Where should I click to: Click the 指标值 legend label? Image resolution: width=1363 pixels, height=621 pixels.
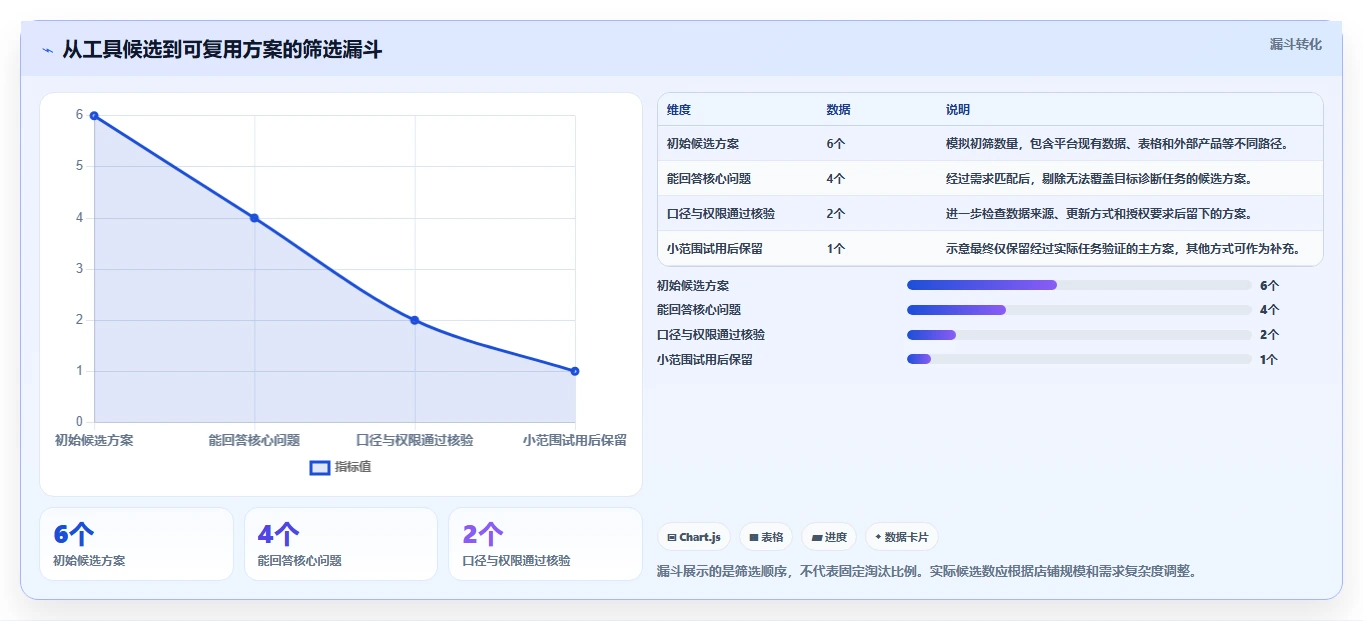(353, 467)
